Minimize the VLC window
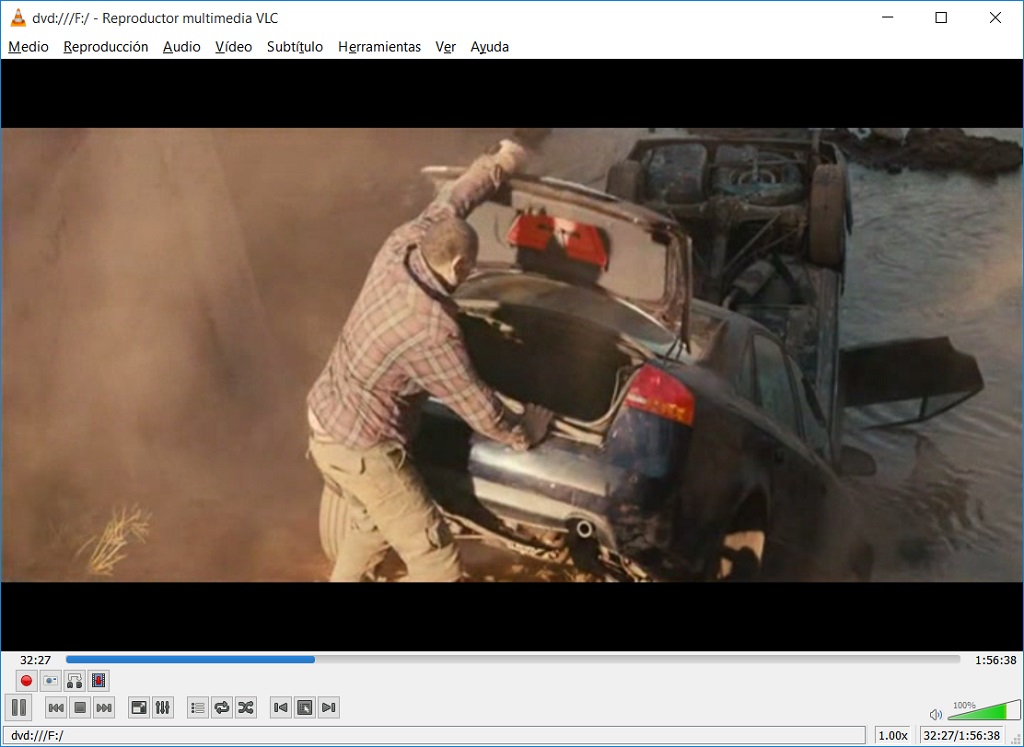Image resolution: width=1024 pixels, height=747 pixels. pos(887,18)
